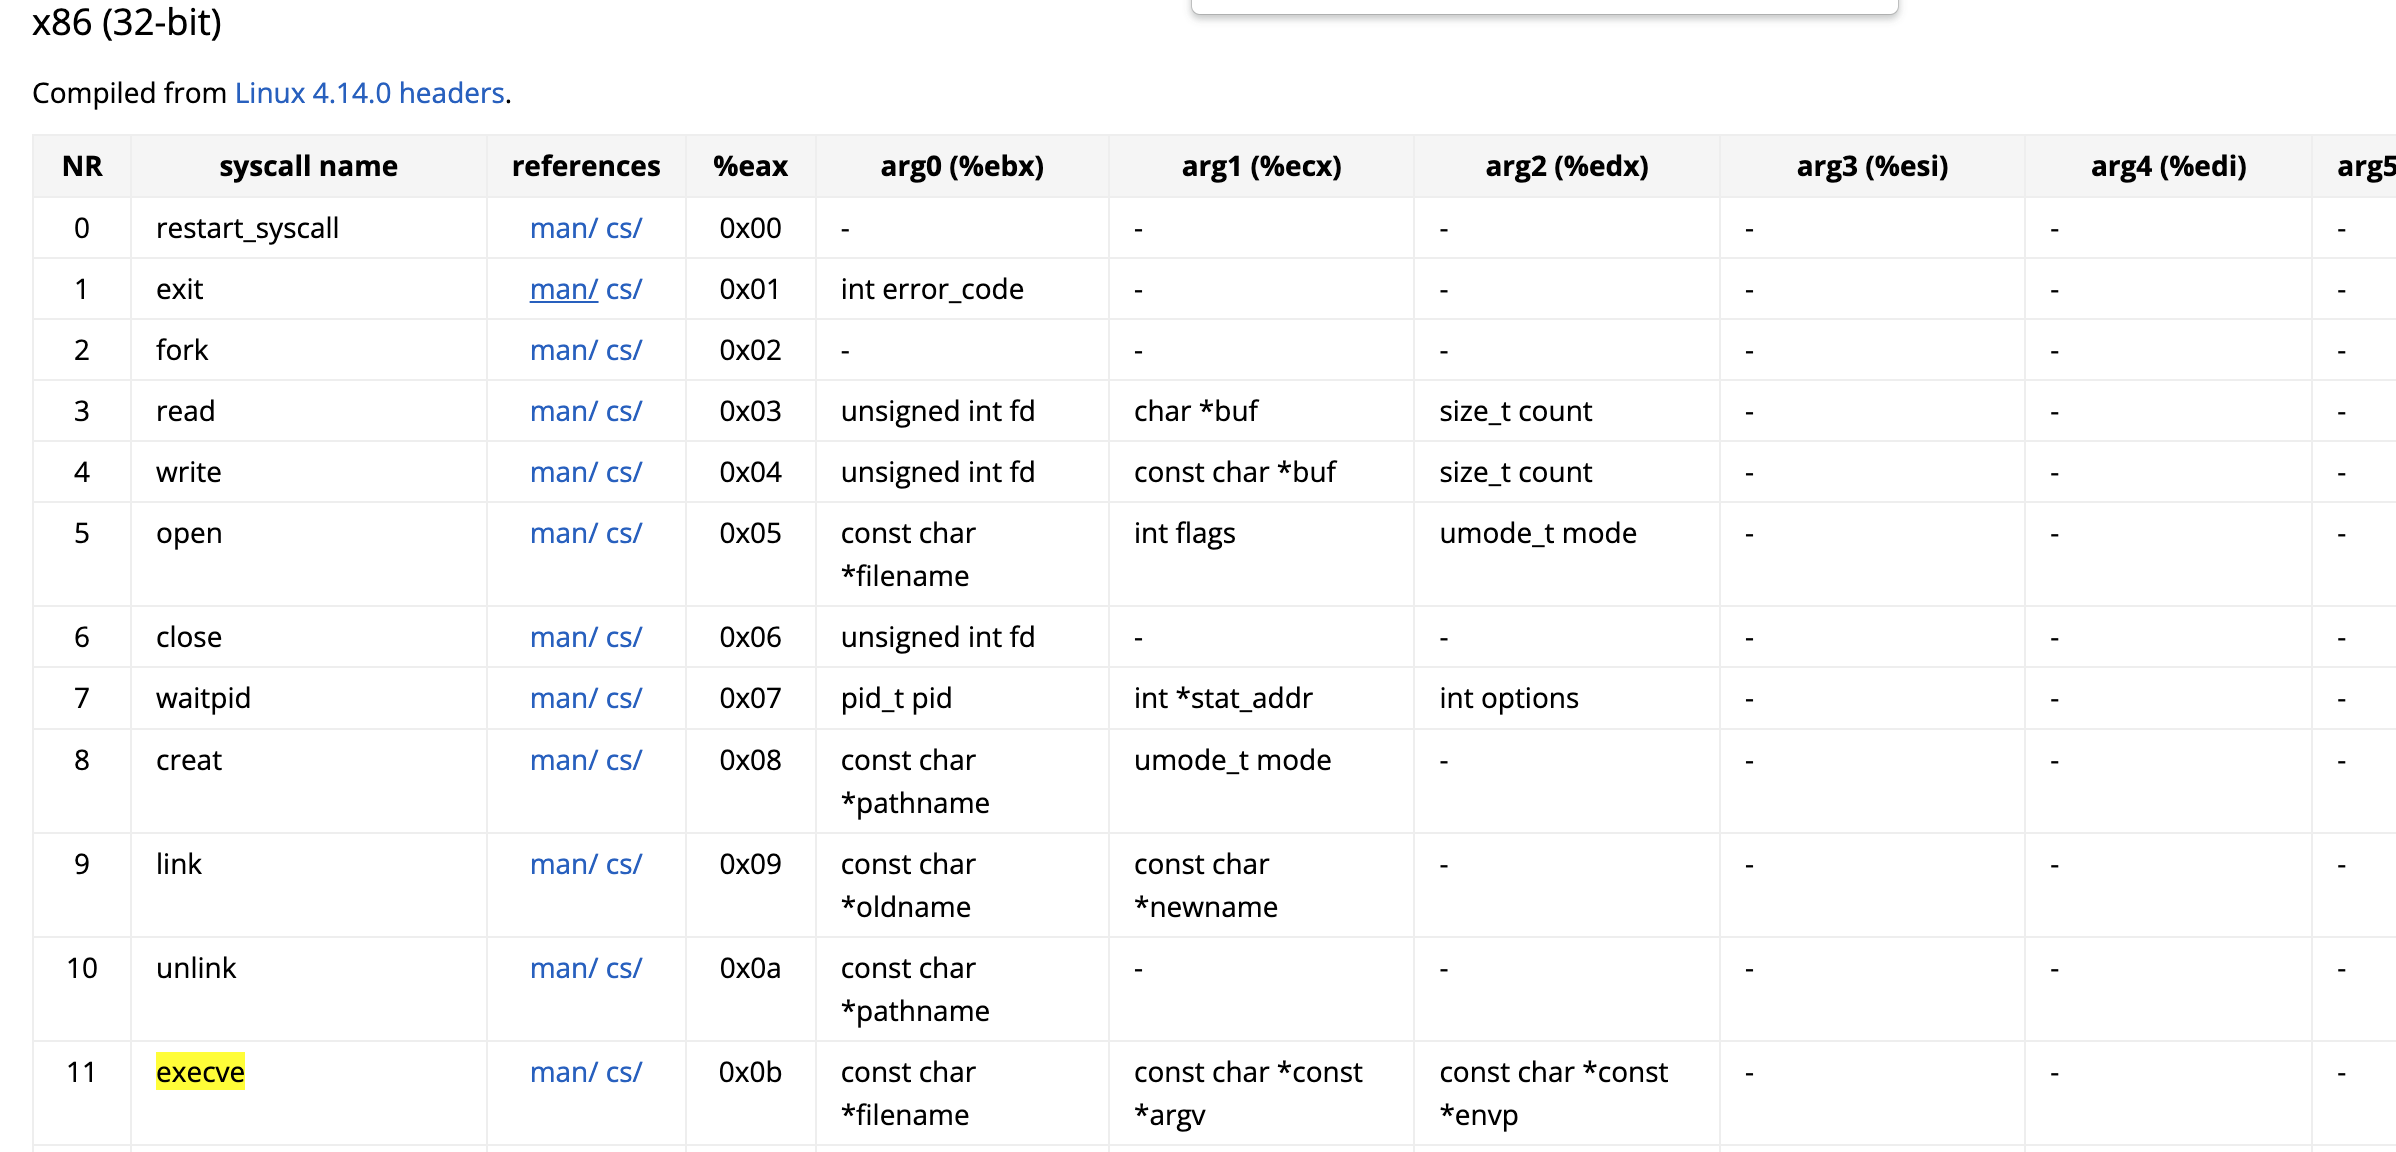
Task: Open cs/ reference for execve syscall
Action: point(624,1072)
